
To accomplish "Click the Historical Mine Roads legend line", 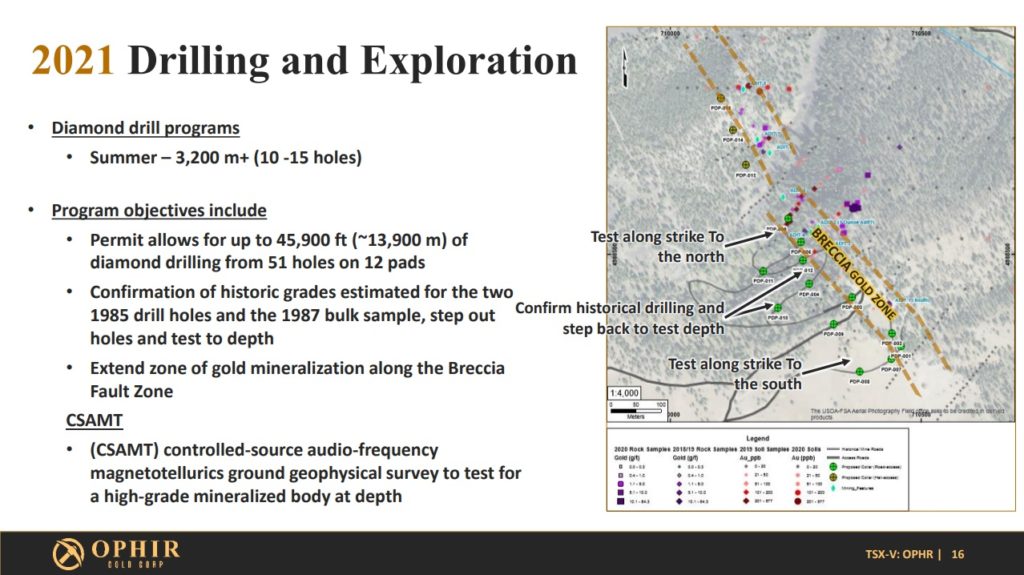I will click(x=831, y=449).
